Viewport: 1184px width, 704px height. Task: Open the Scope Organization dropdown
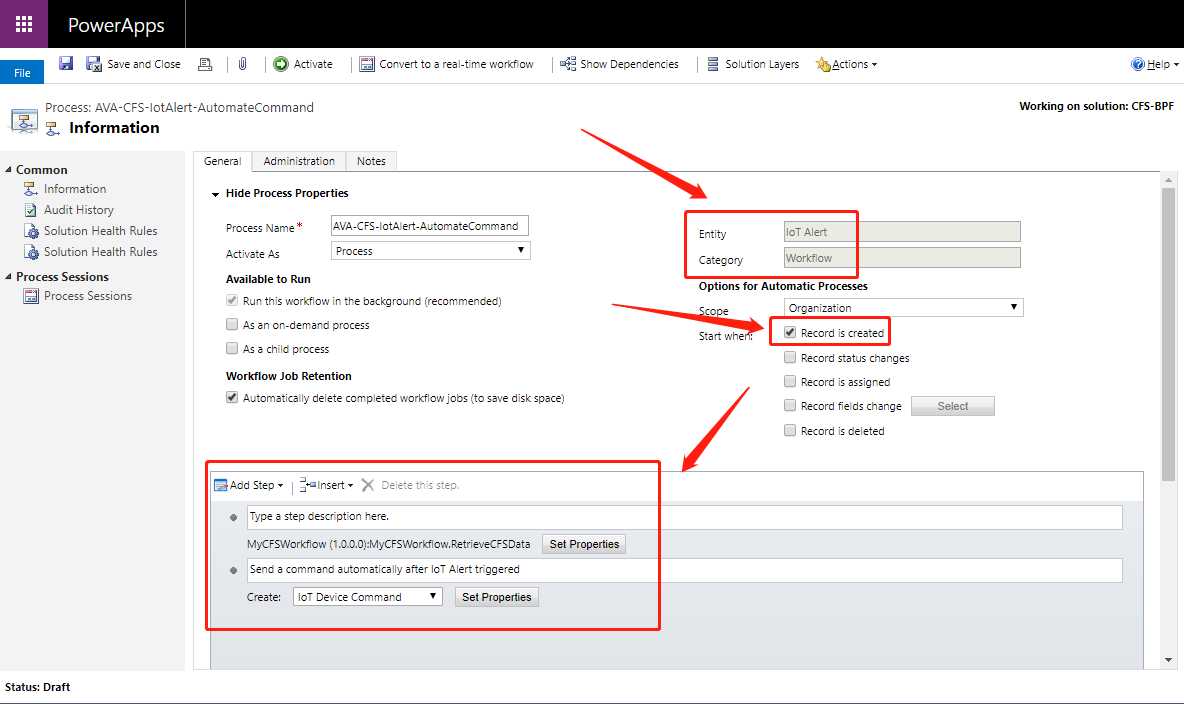pos(903,307)
